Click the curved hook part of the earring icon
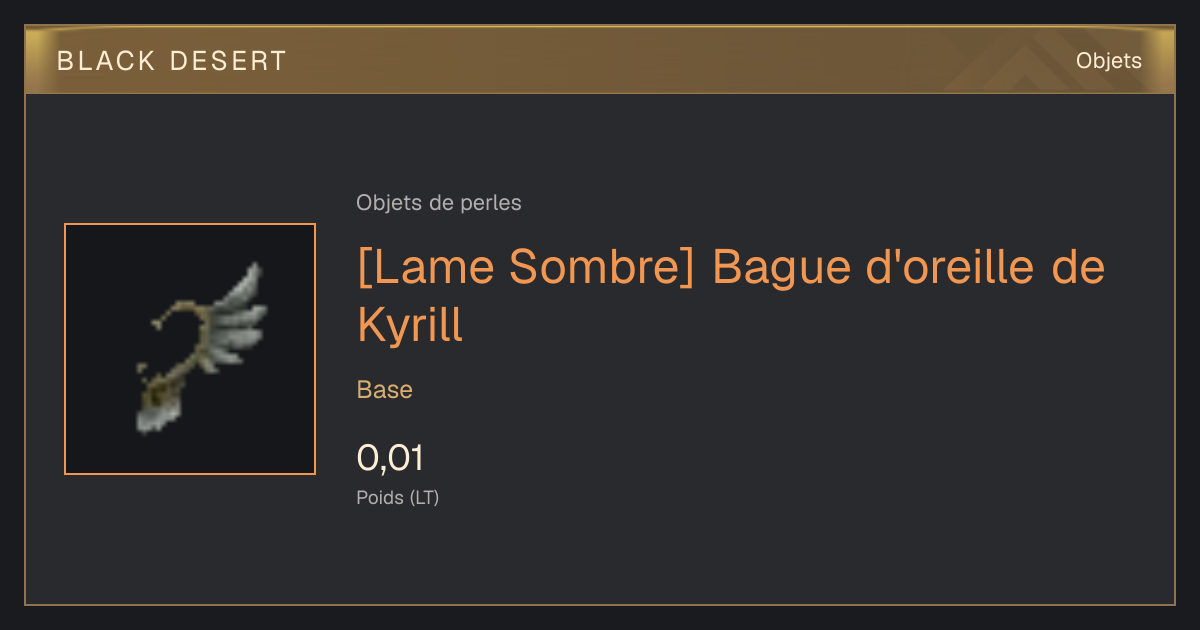The width and height of the screenshot is (1200, 630). tap(177, 330)
